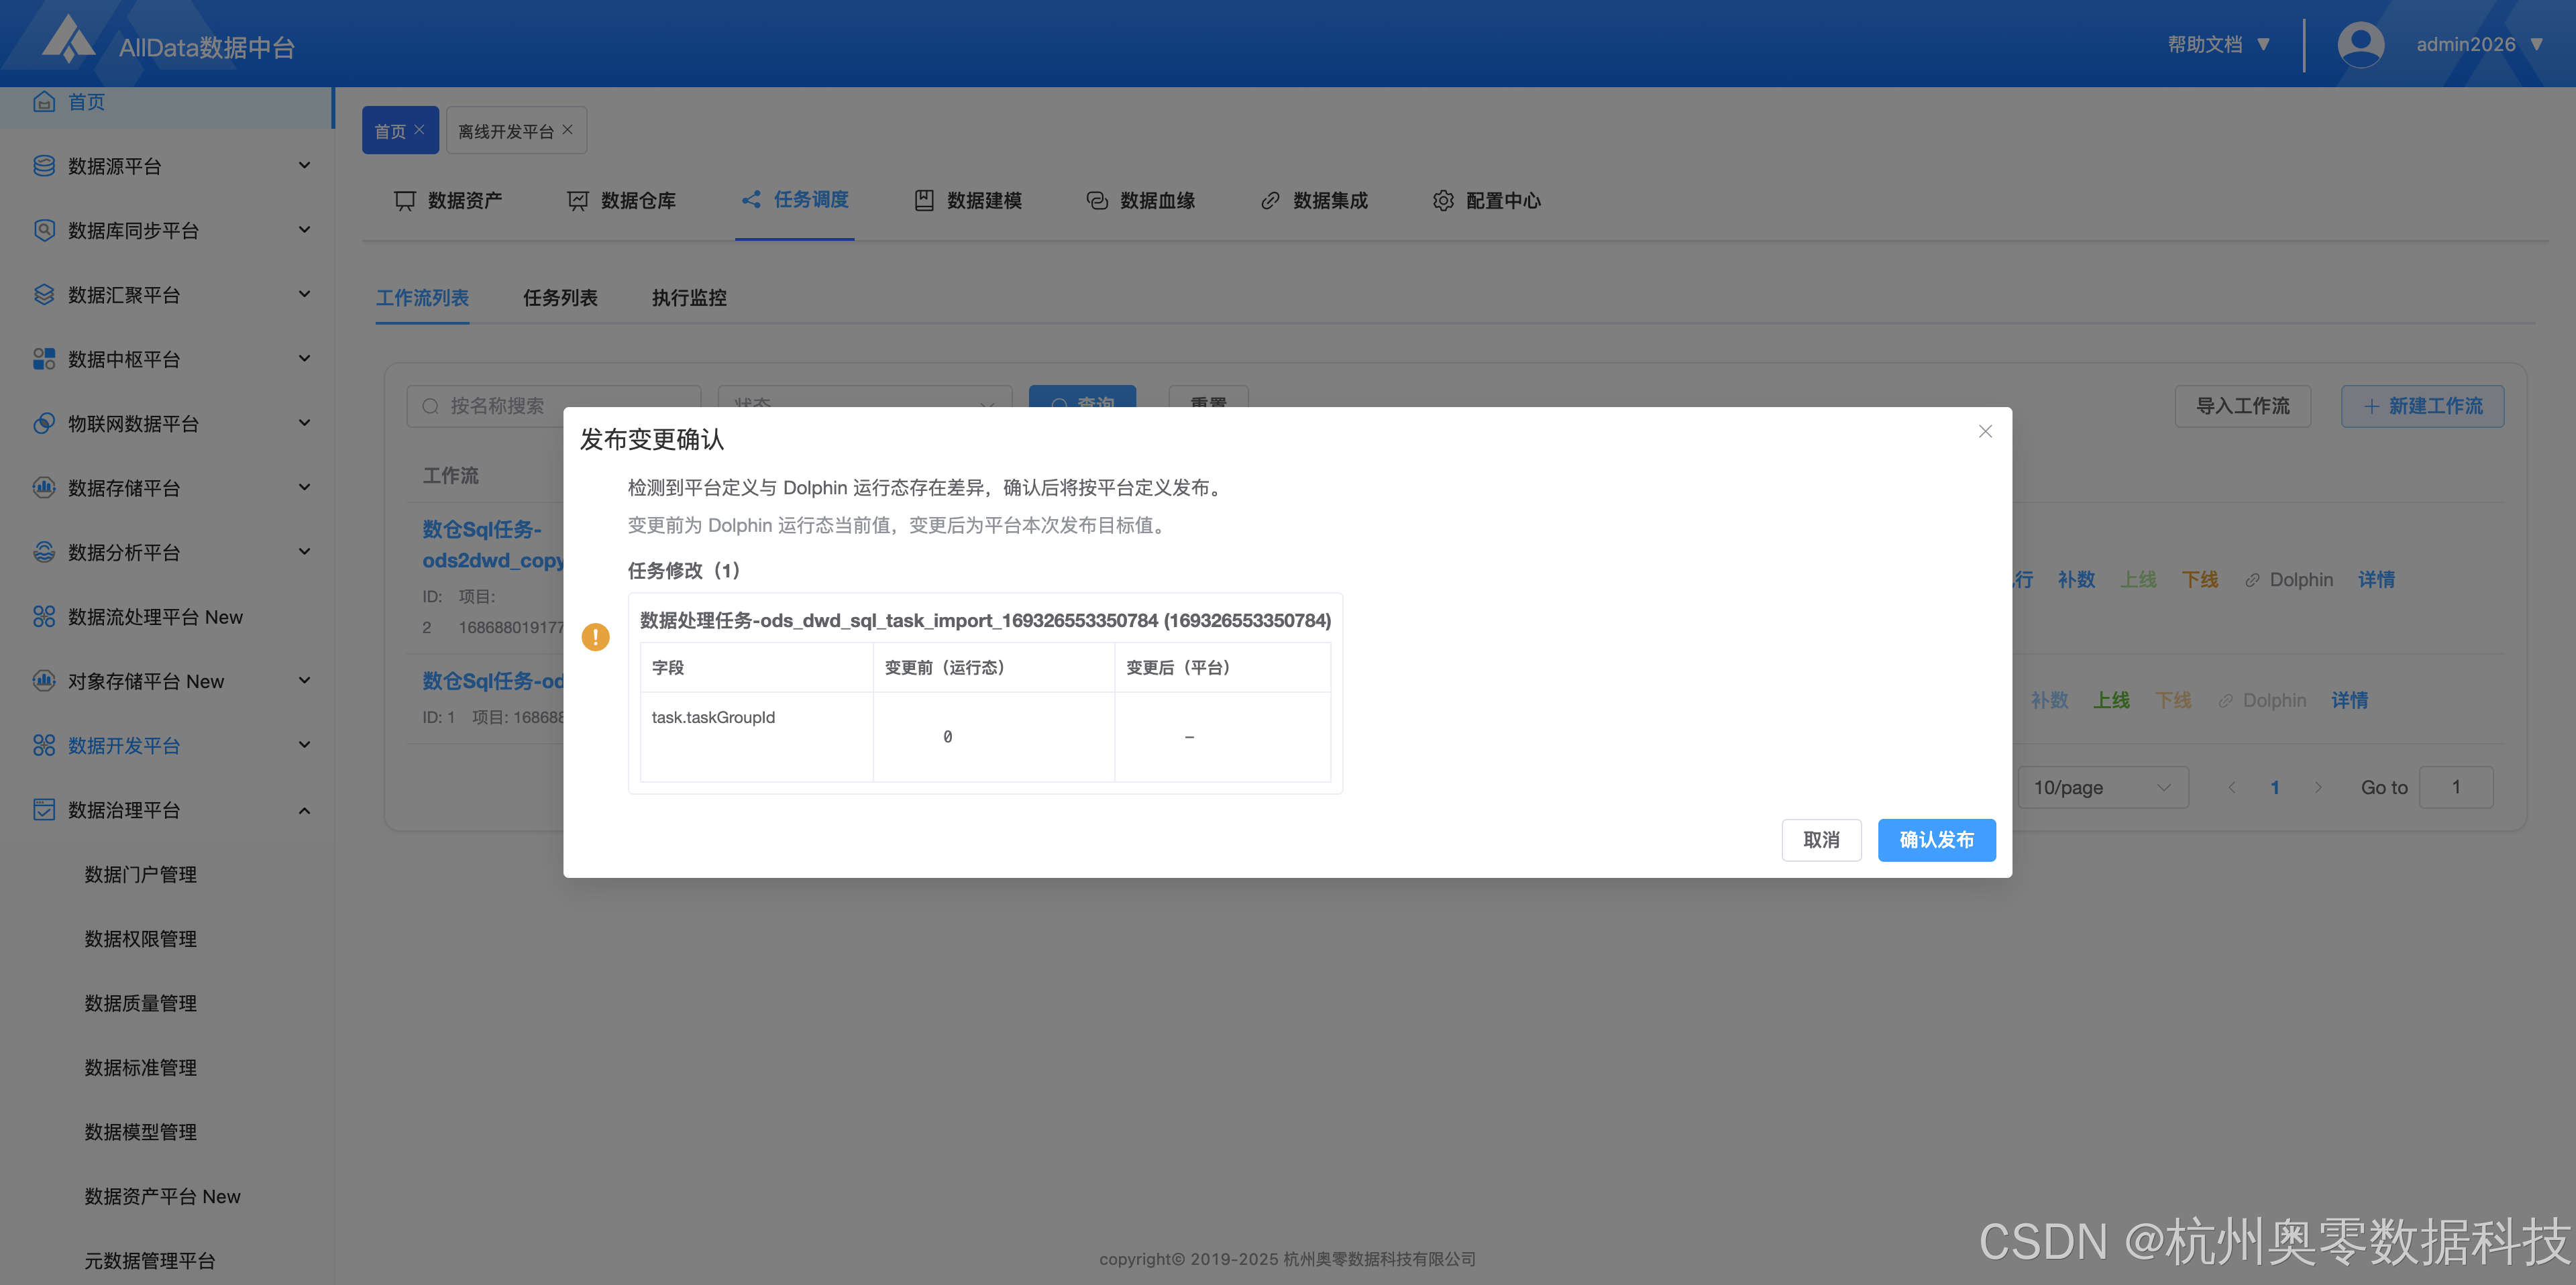Click the 数据汇聚平台 layers icon
2576x1285 pixels.
pos(44,295)
